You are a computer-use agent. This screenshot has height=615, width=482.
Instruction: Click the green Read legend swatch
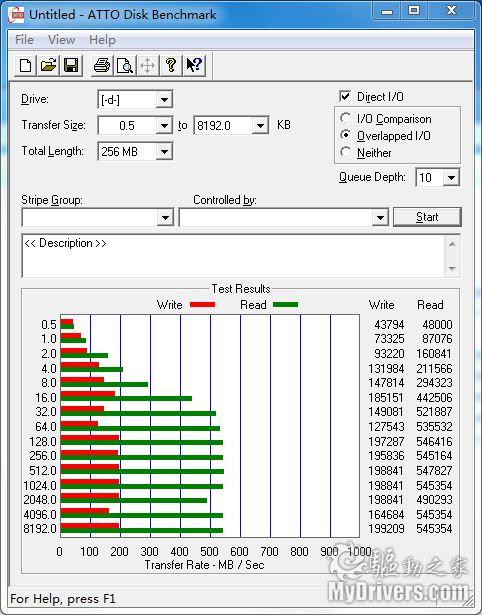point(286,304)
